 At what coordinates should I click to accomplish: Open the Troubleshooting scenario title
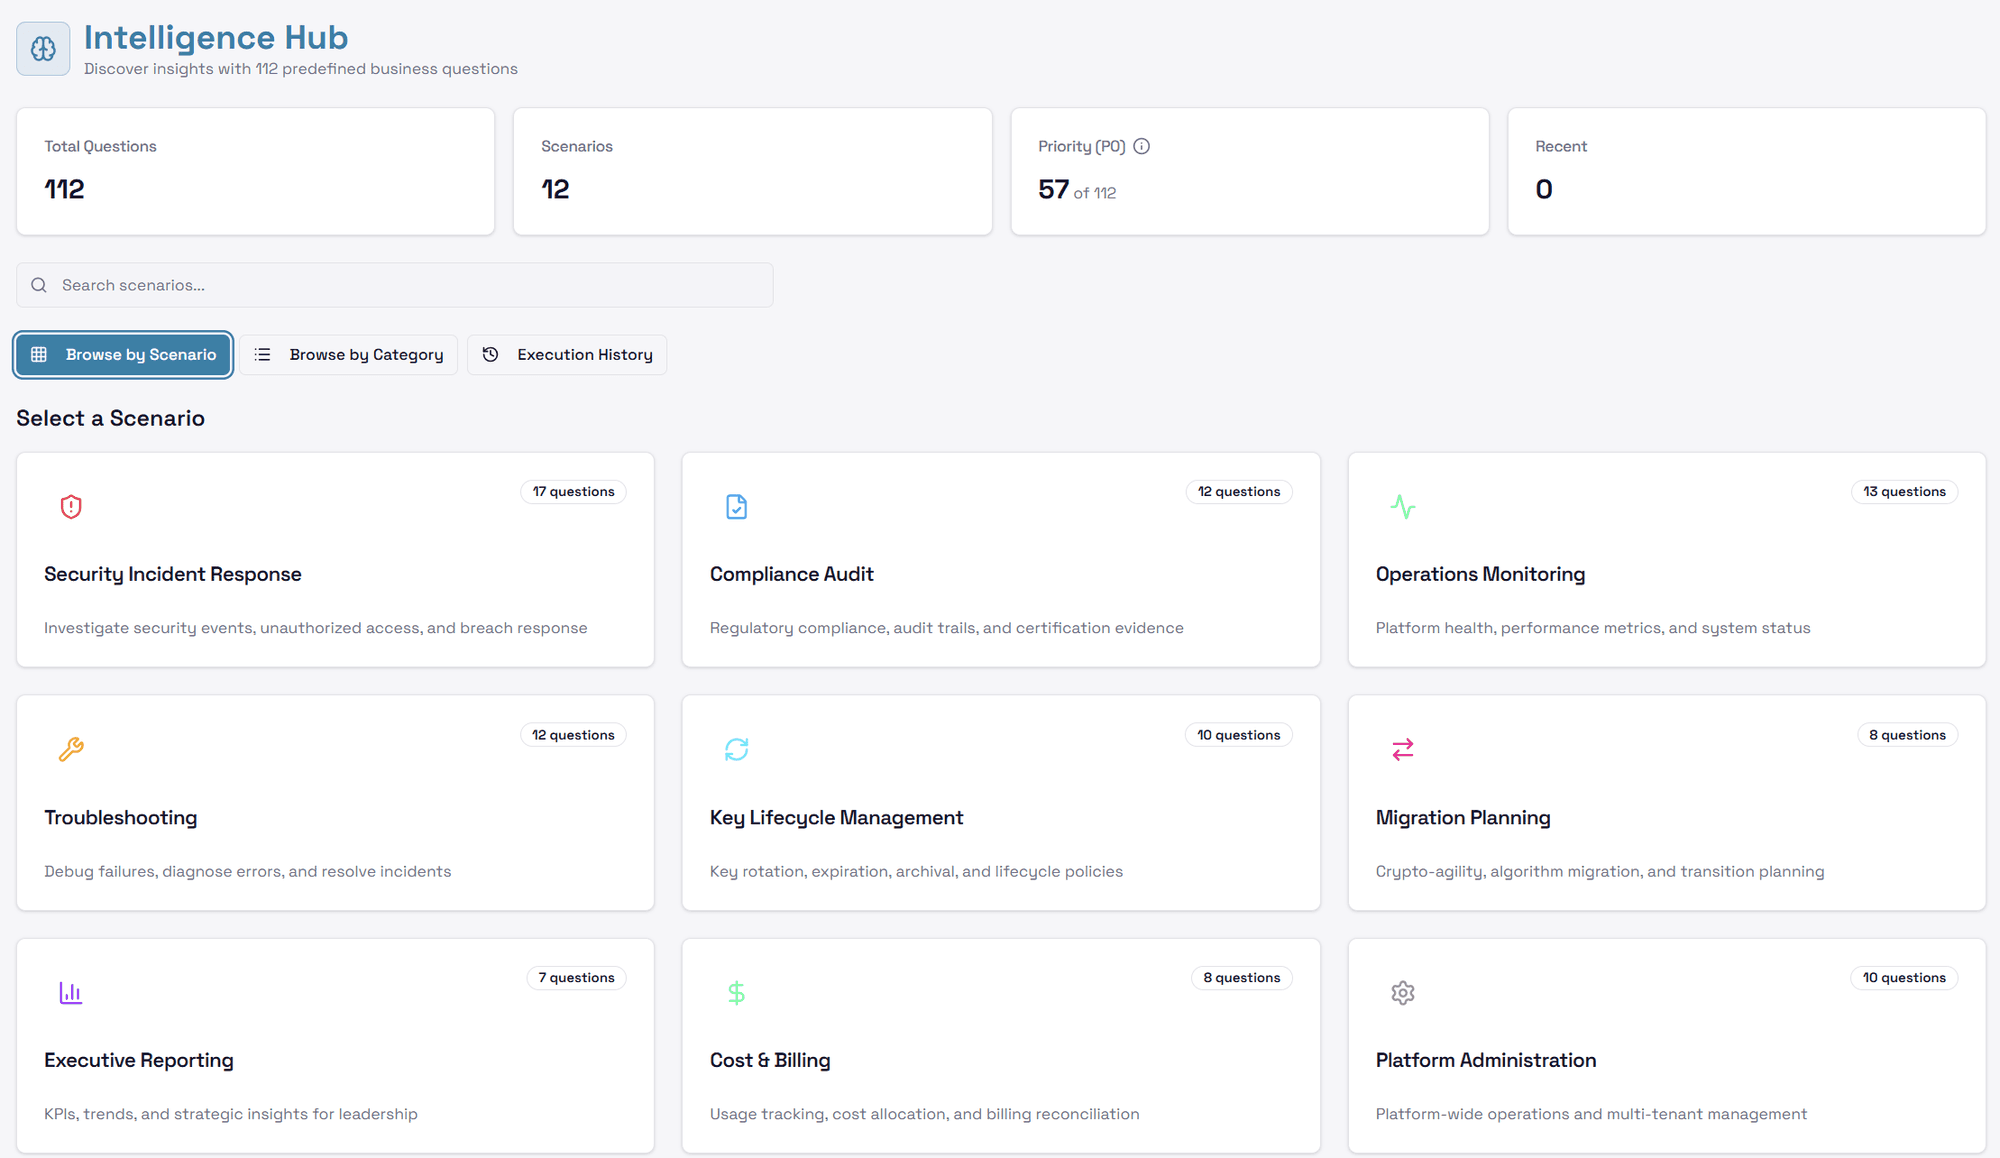(x=121, y=818)
